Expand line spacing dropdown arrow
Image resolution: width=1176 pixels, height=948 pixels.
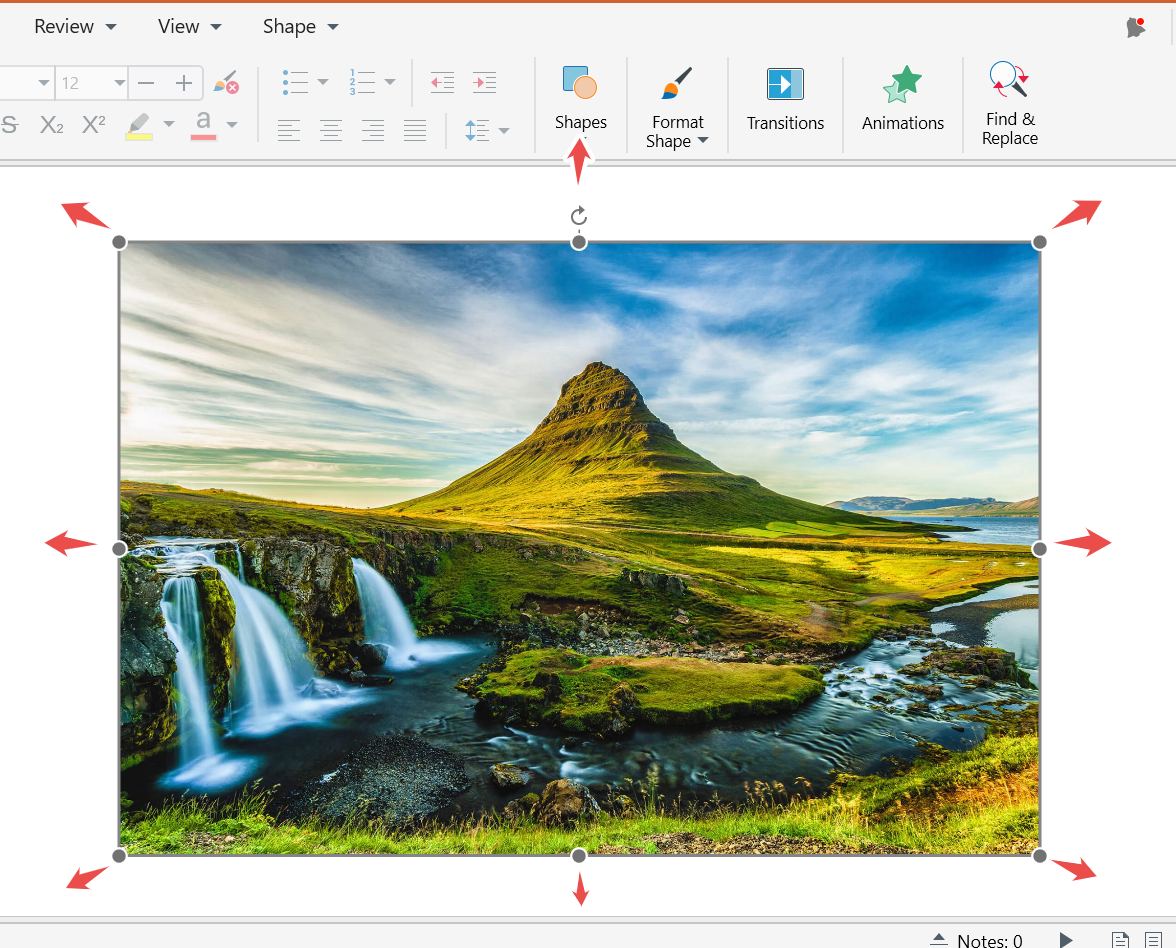pos(504,130)
